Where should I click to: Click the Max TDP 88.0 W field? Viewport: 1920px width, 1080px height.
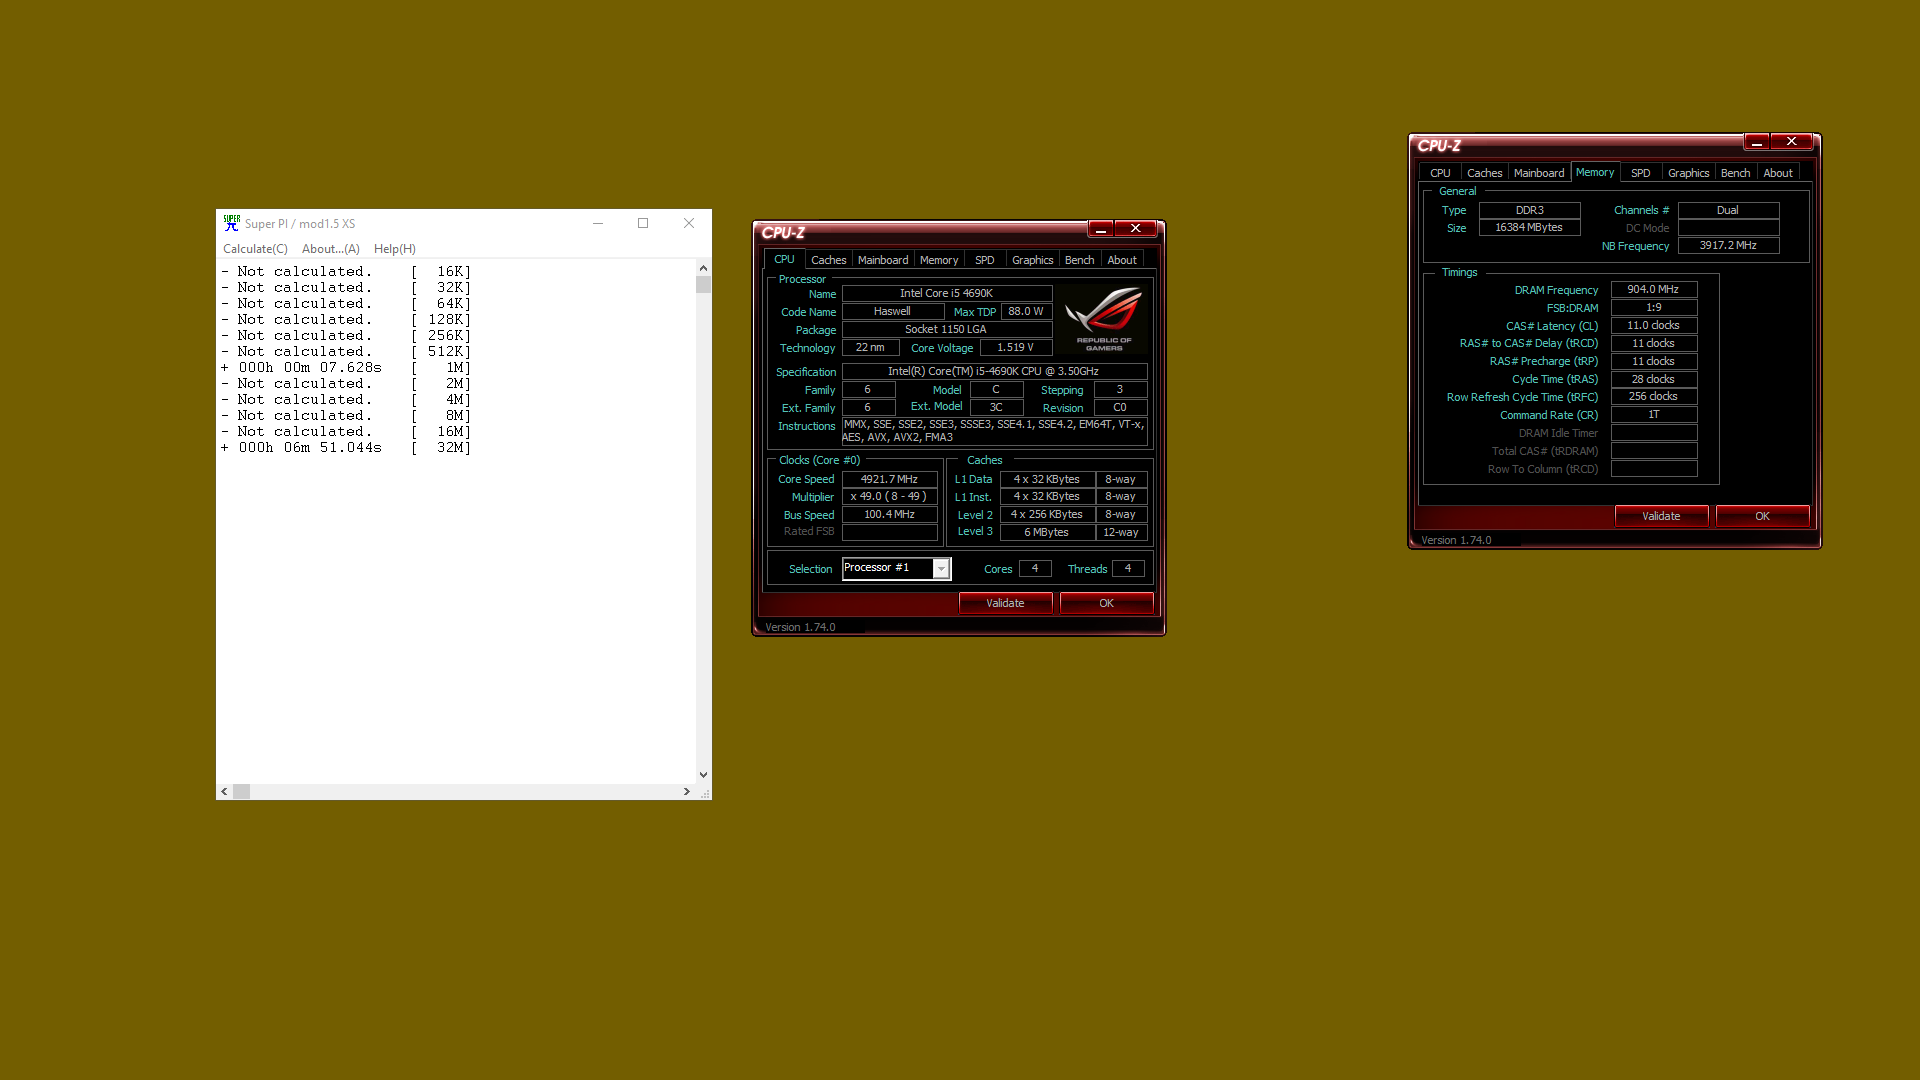click(1025, 312)
